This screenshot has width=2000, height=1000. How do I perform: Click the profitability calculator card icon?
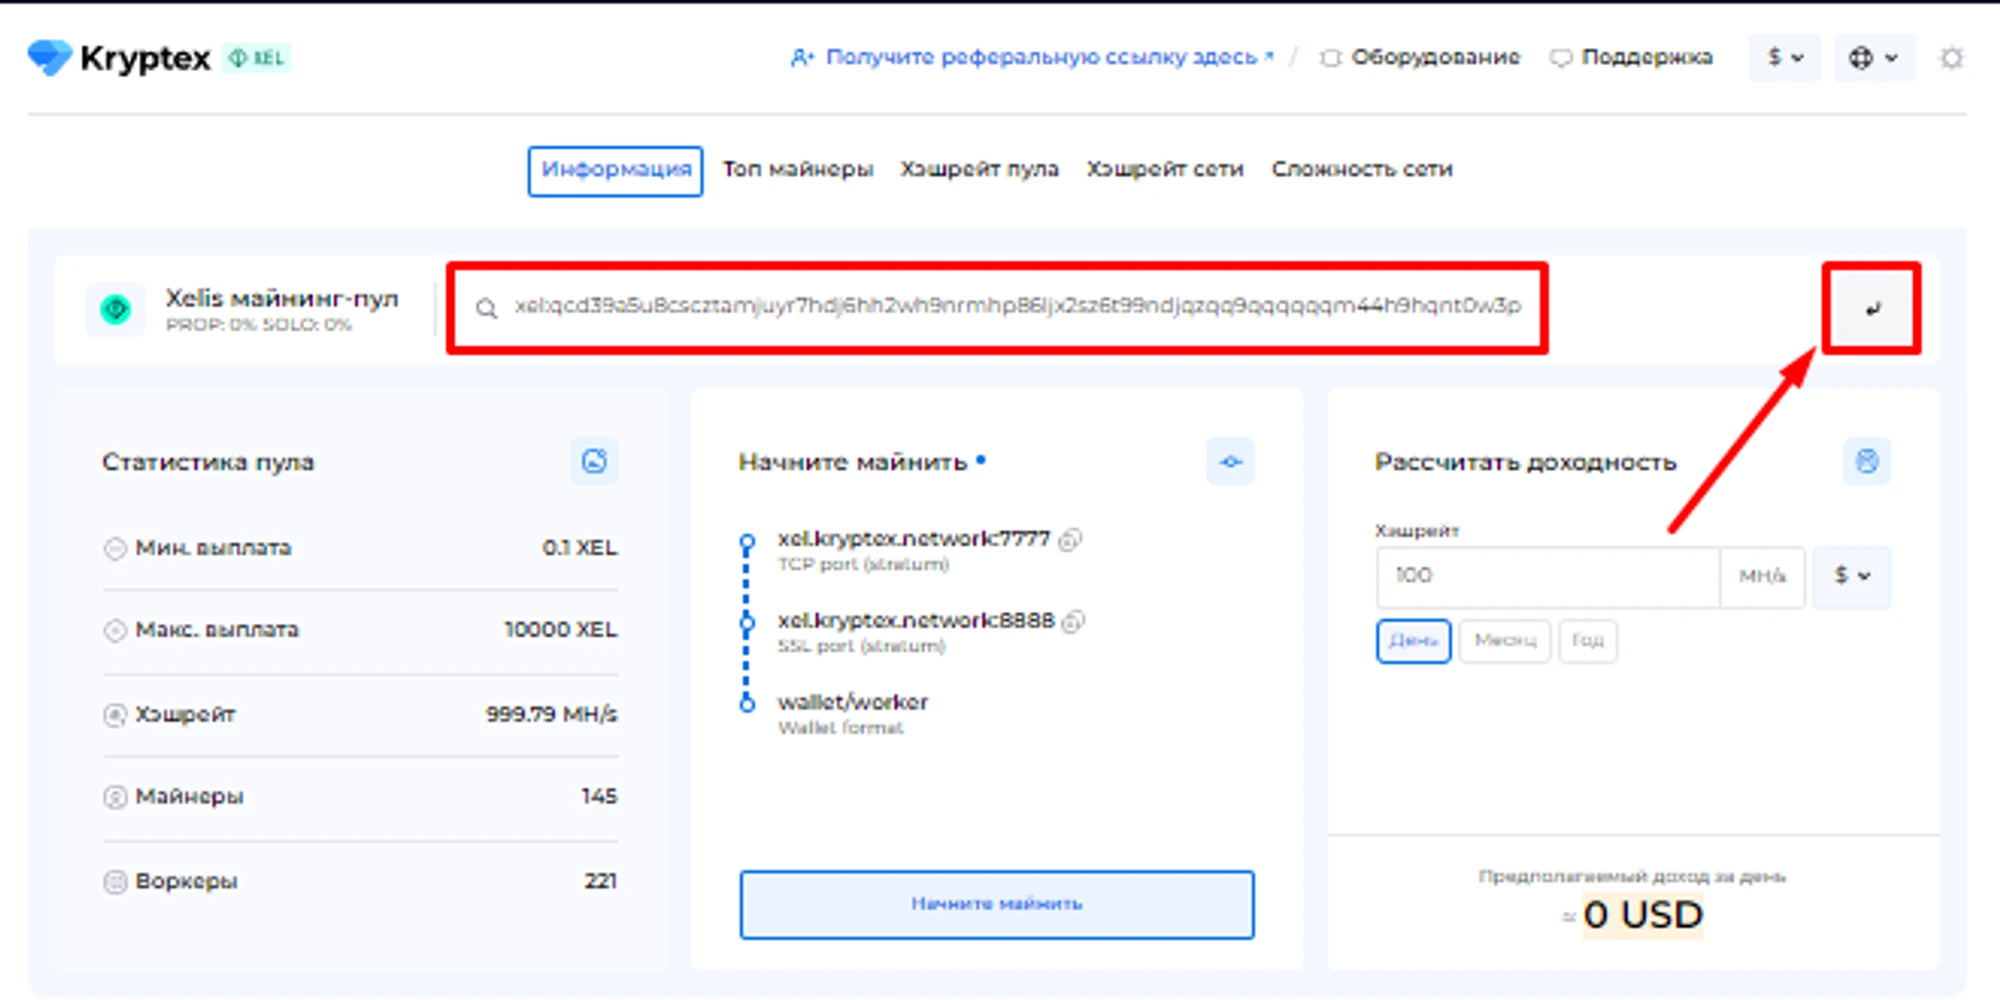click(x=1866, y=462)
